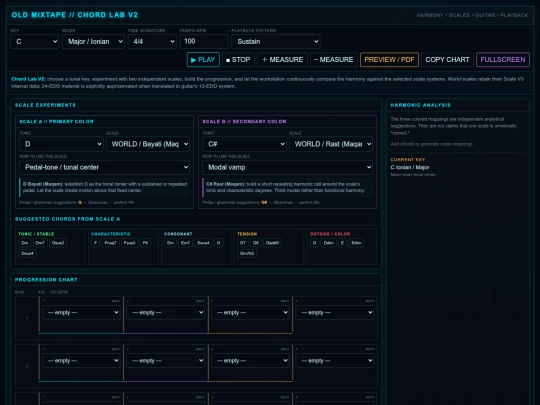Screen dimensions: 540x405
Task: Open the Mode dropdown showing Major / Ionian
Action: click(x=93, y=42)
